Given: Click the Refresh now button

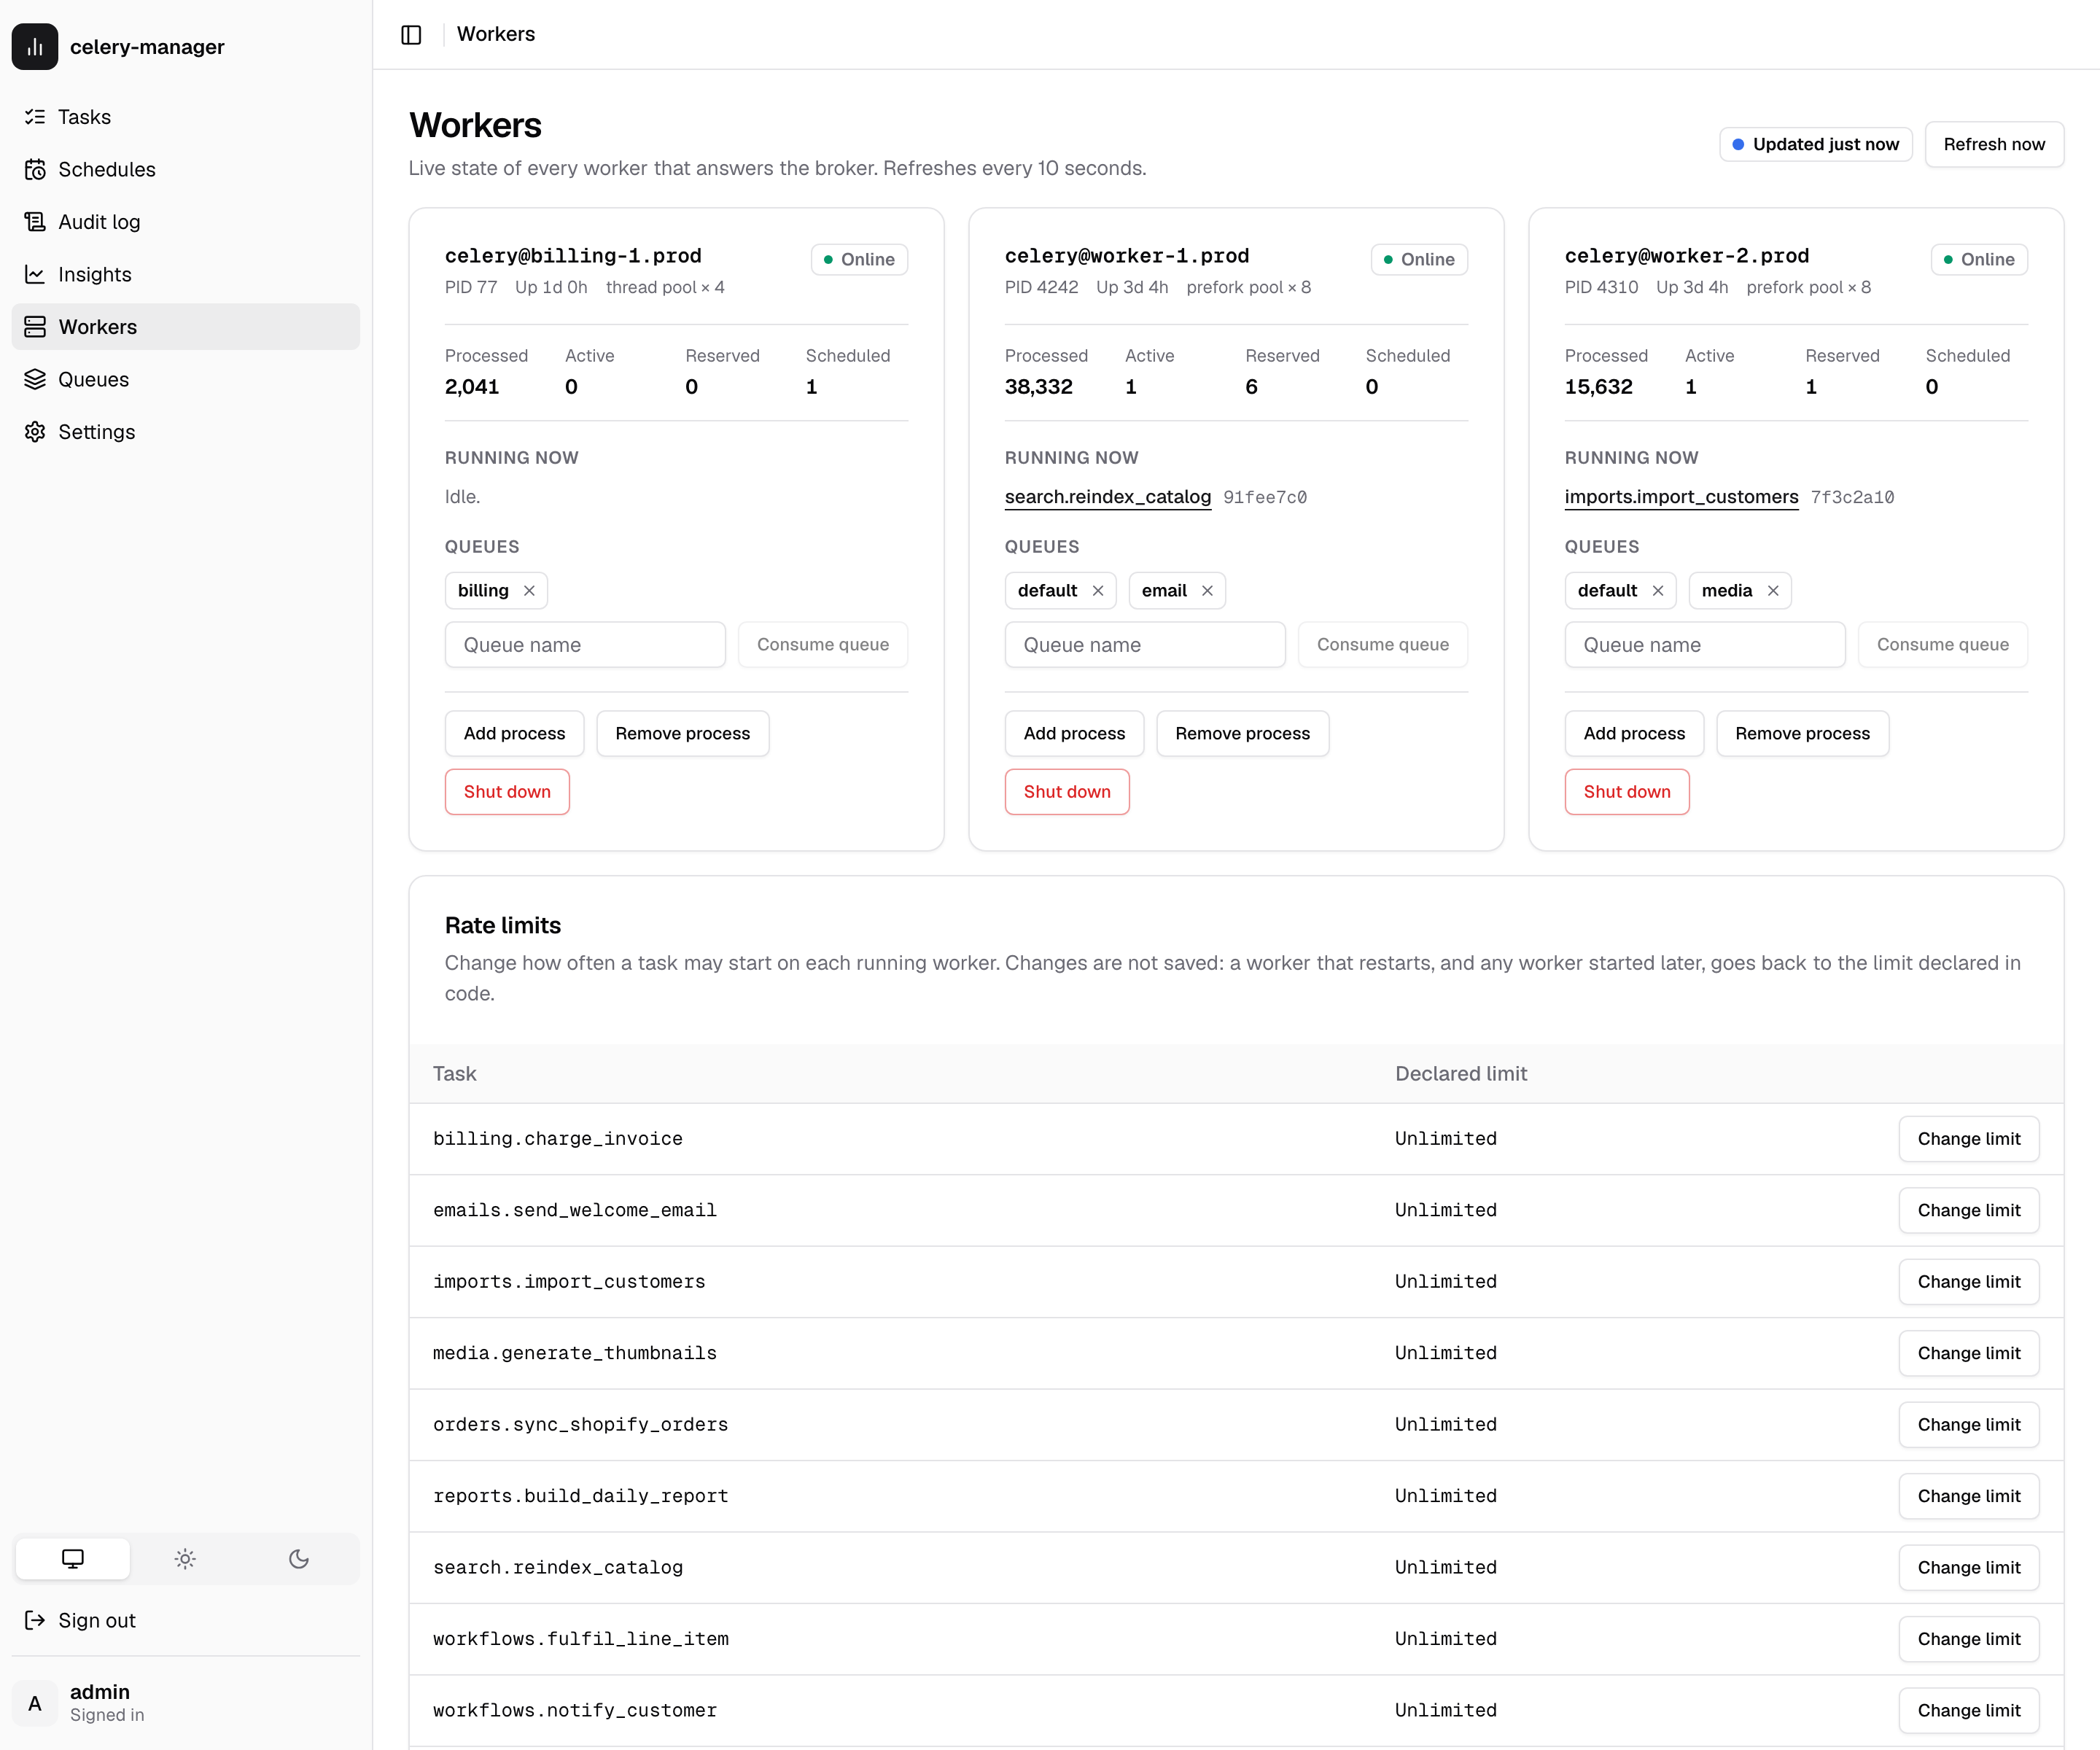Looking at the screenshot, I should (x=1994, y=144).
